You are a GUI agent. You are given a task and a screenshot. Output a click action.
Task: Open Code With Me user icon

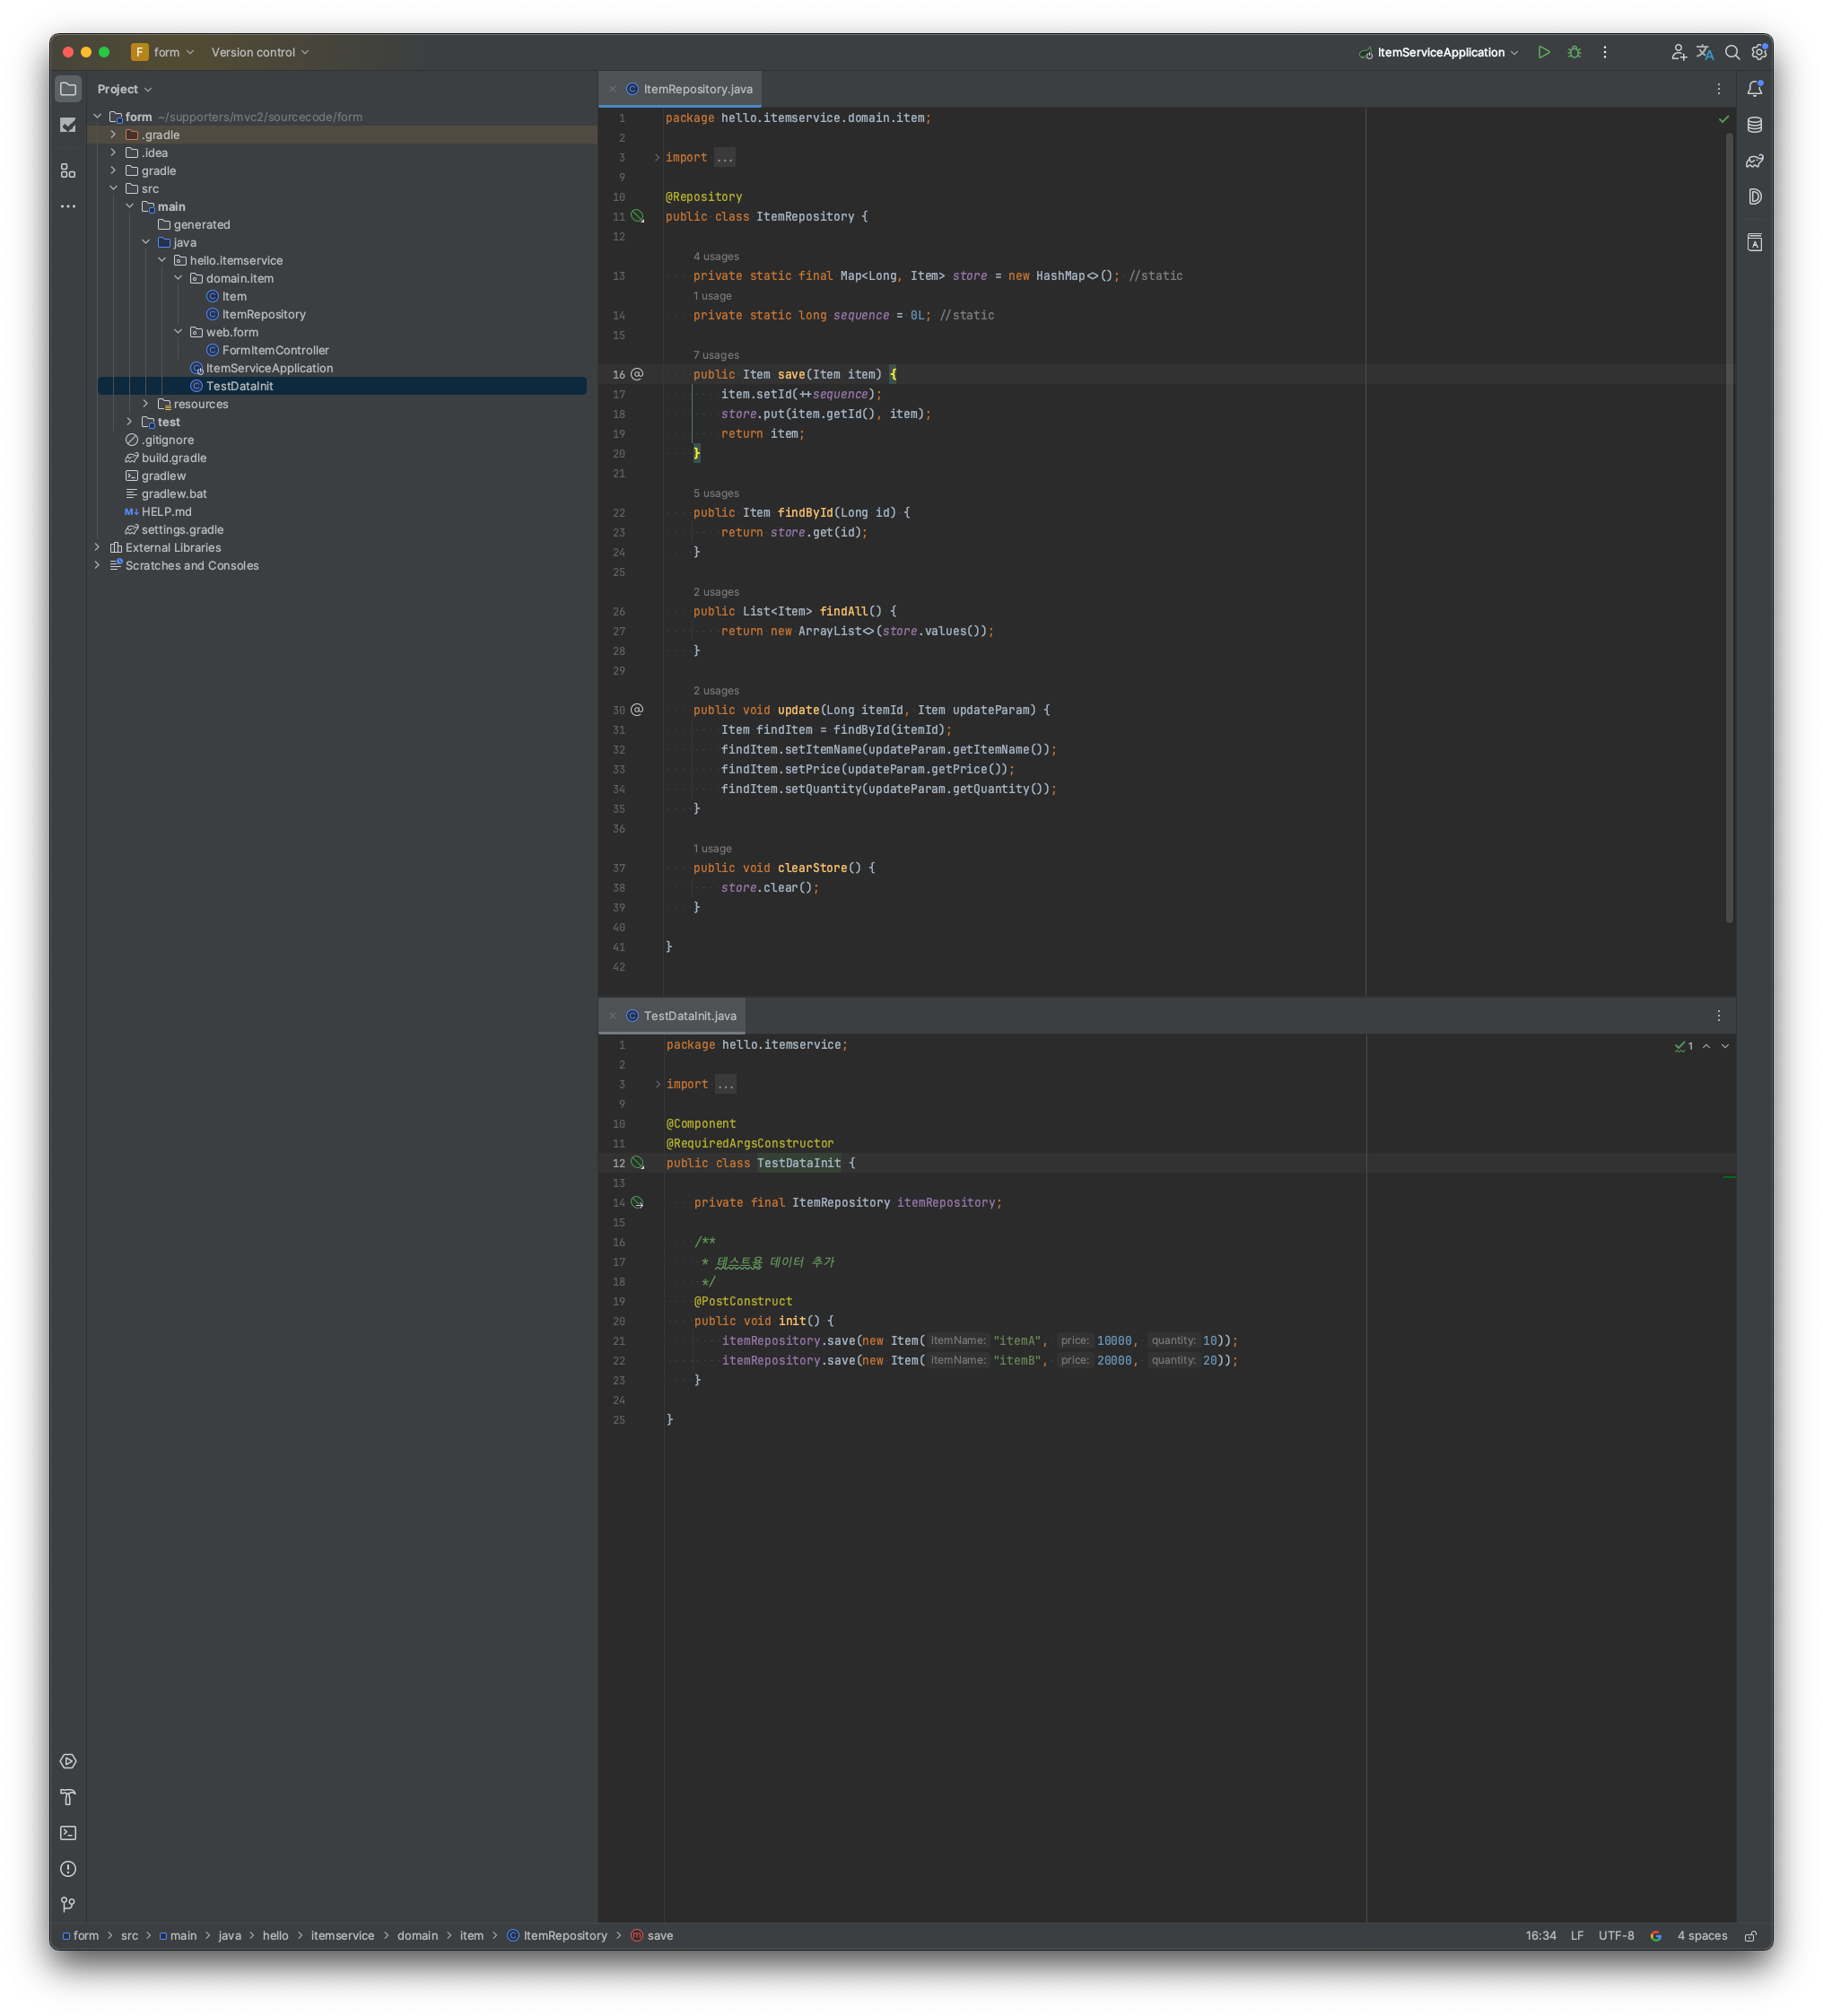click(x=1678, y=52)
